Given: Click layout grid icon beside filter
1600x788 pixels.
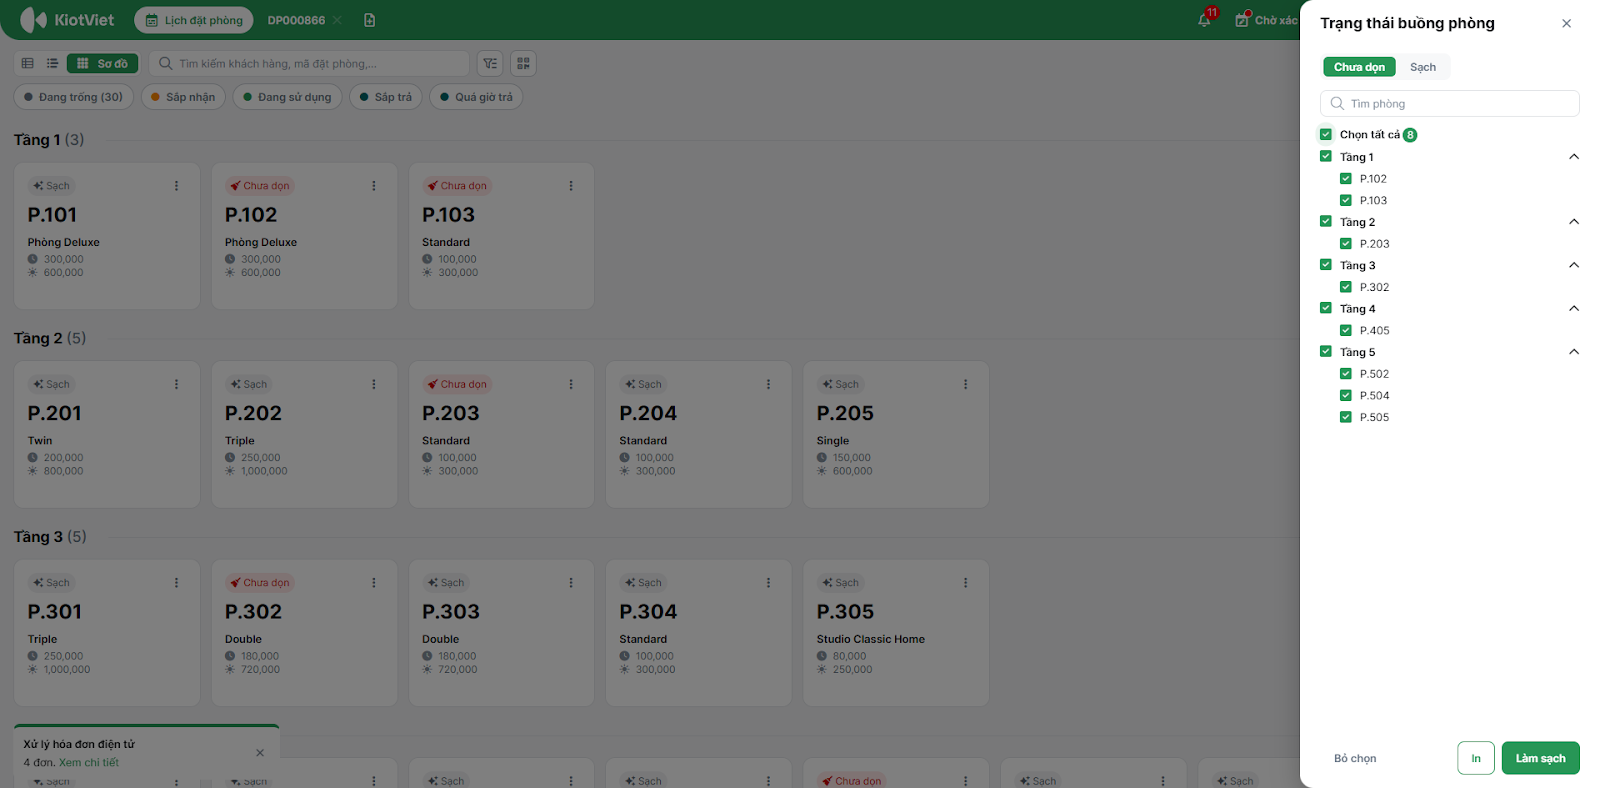Looking at the screenshot, I should pyautogui.click(x=523, y=63).
